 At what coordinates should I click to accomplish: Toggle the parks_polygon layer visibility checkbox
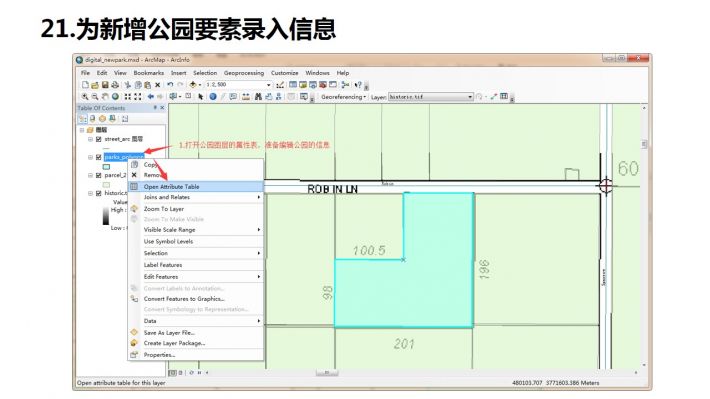(x=98, y=157)
